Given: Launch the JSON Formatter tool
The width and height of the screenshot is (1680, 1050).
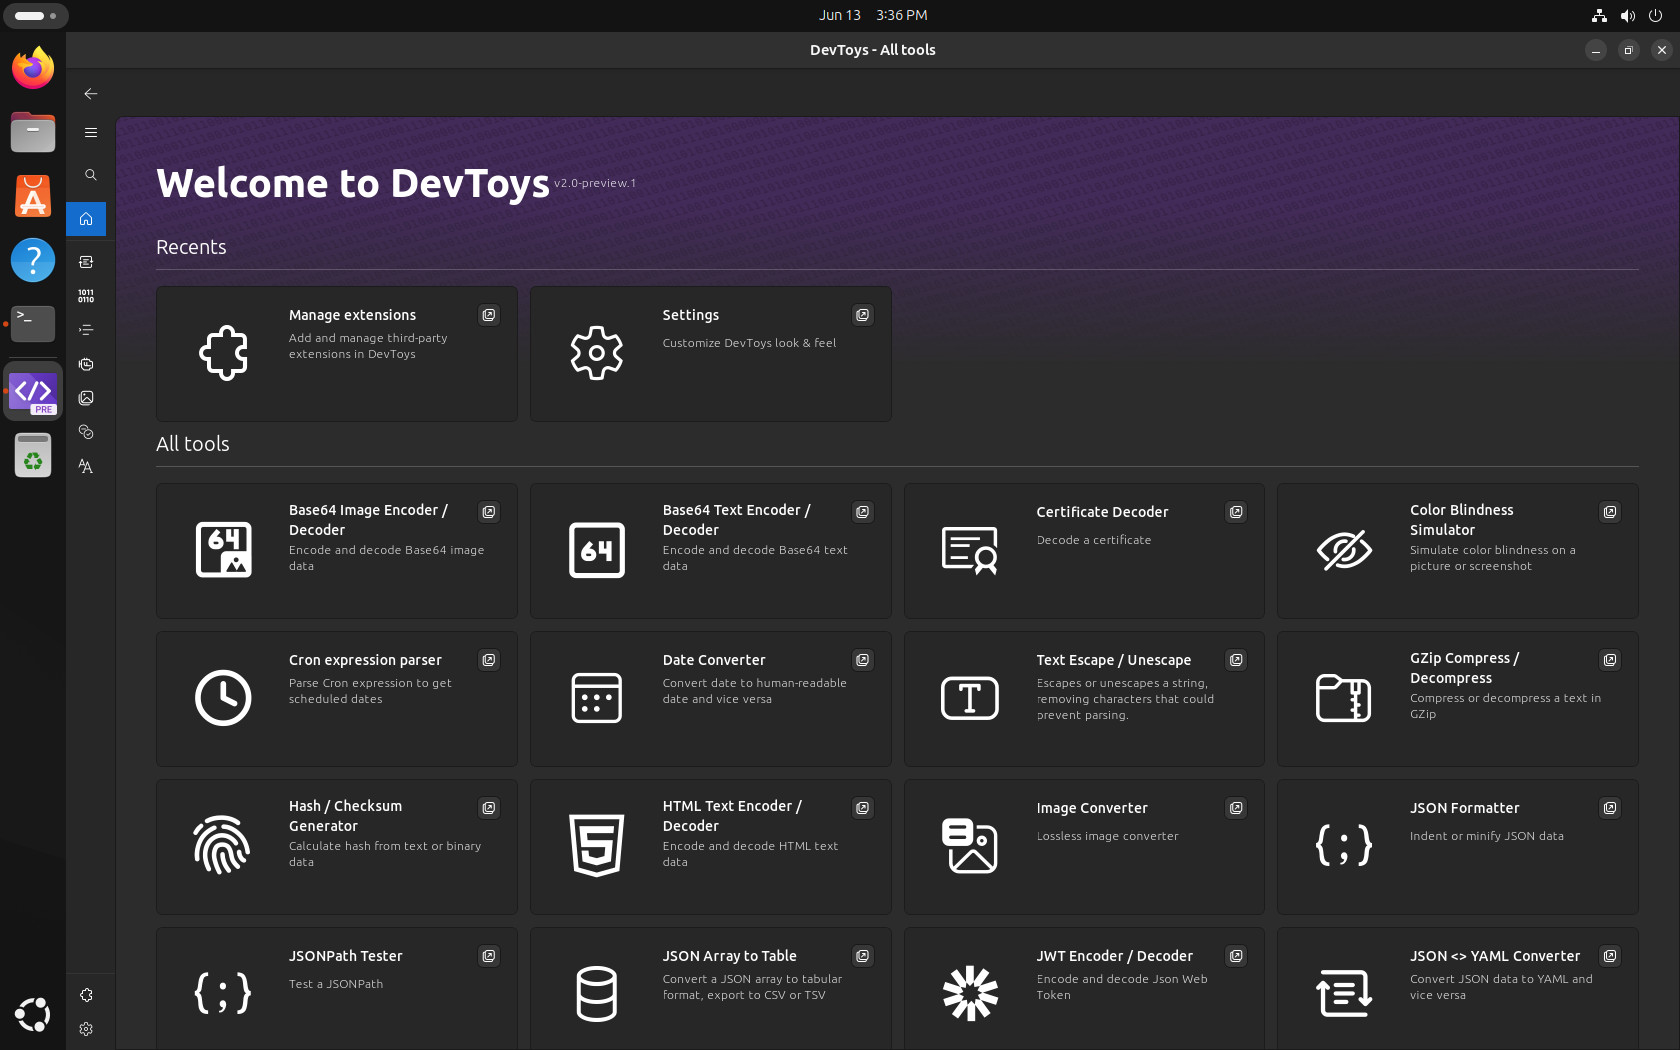Looking at the screenshot, I should tap(1458, 847).
